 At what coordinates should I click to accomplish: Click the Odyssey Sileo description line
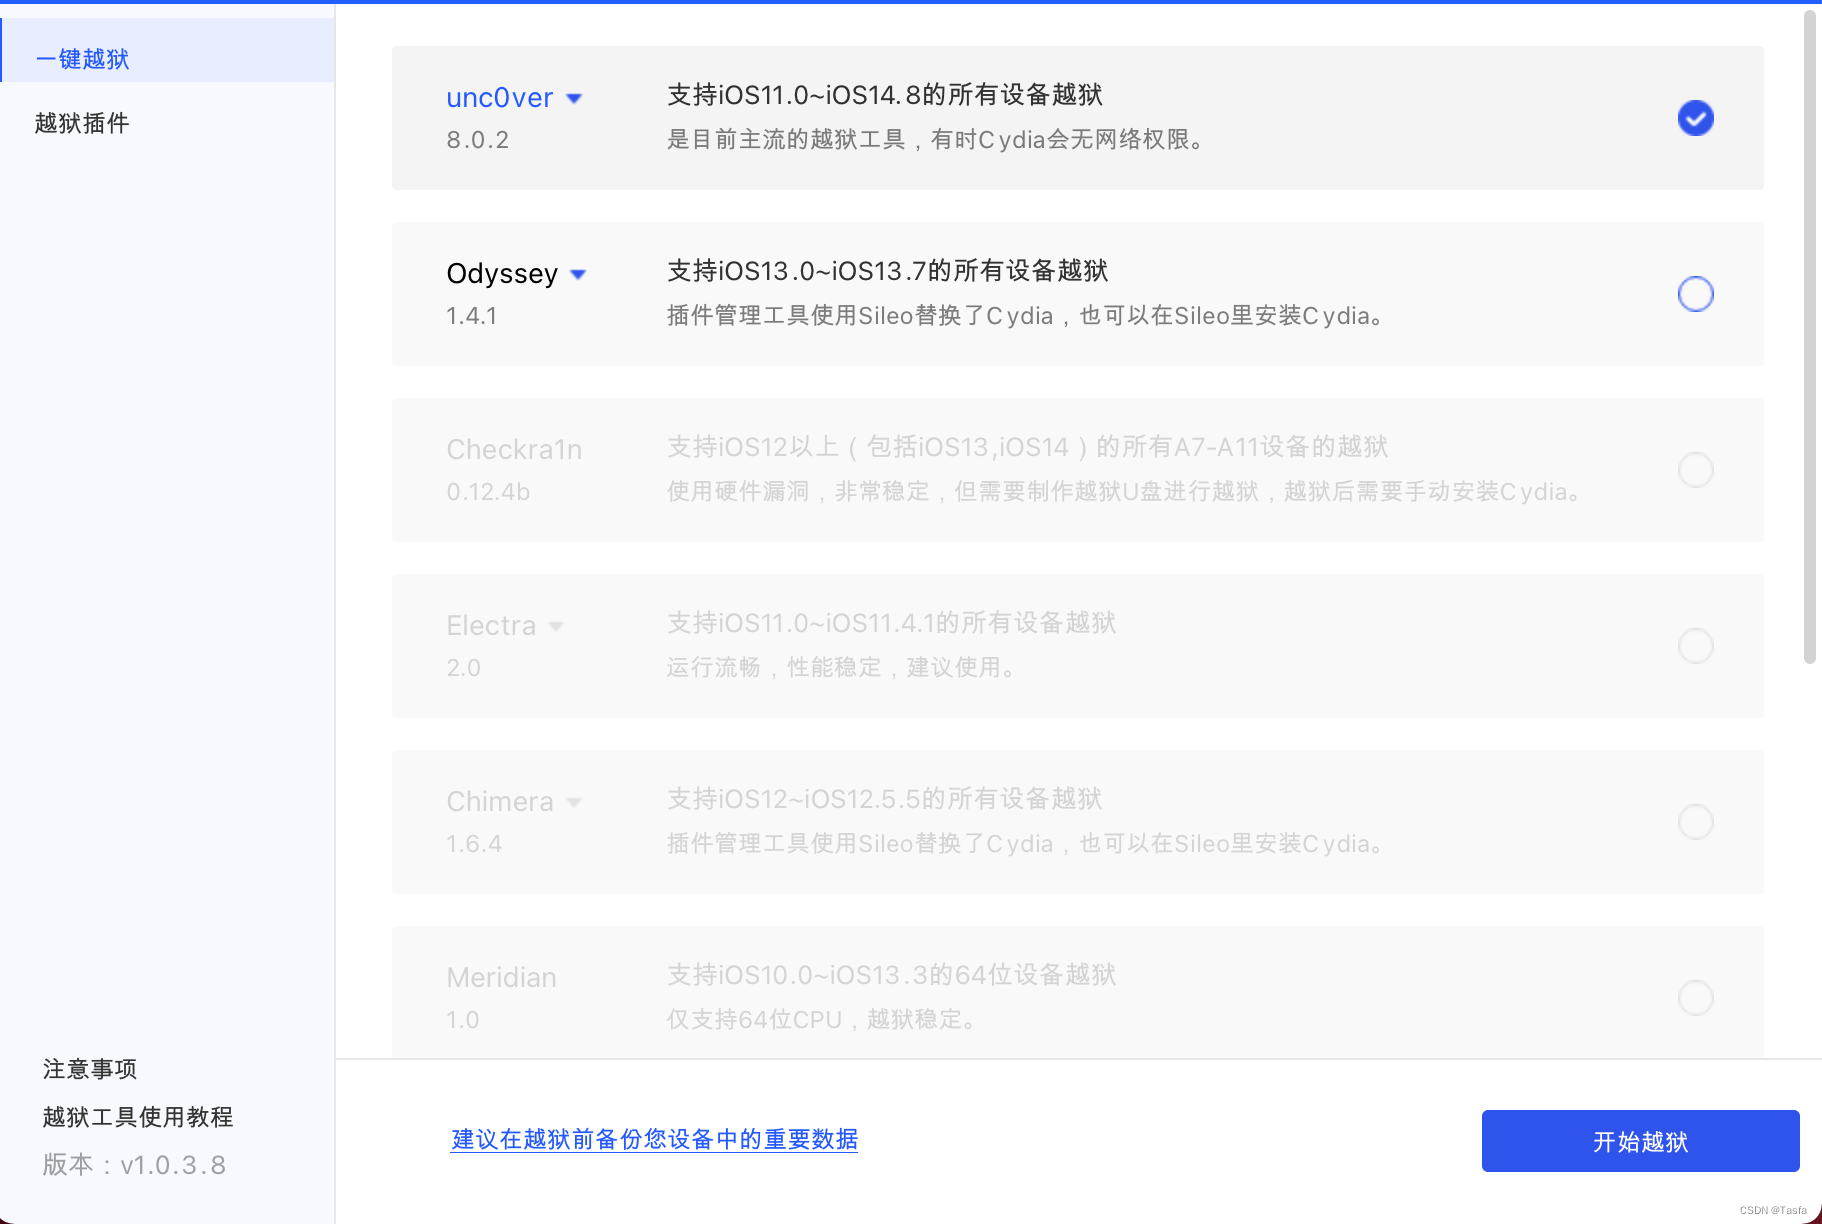[x=1025, y=316]
